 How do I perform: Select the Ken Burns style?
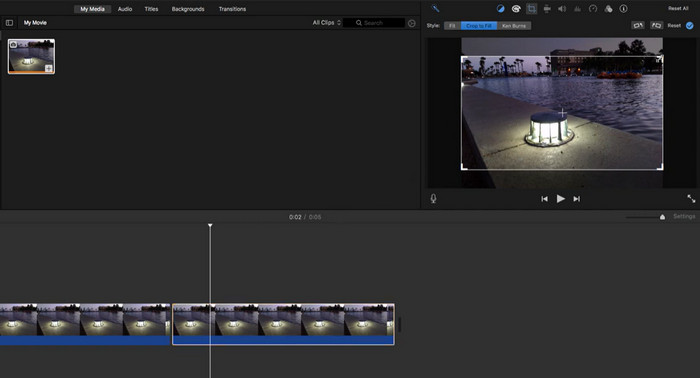[514, 26]
